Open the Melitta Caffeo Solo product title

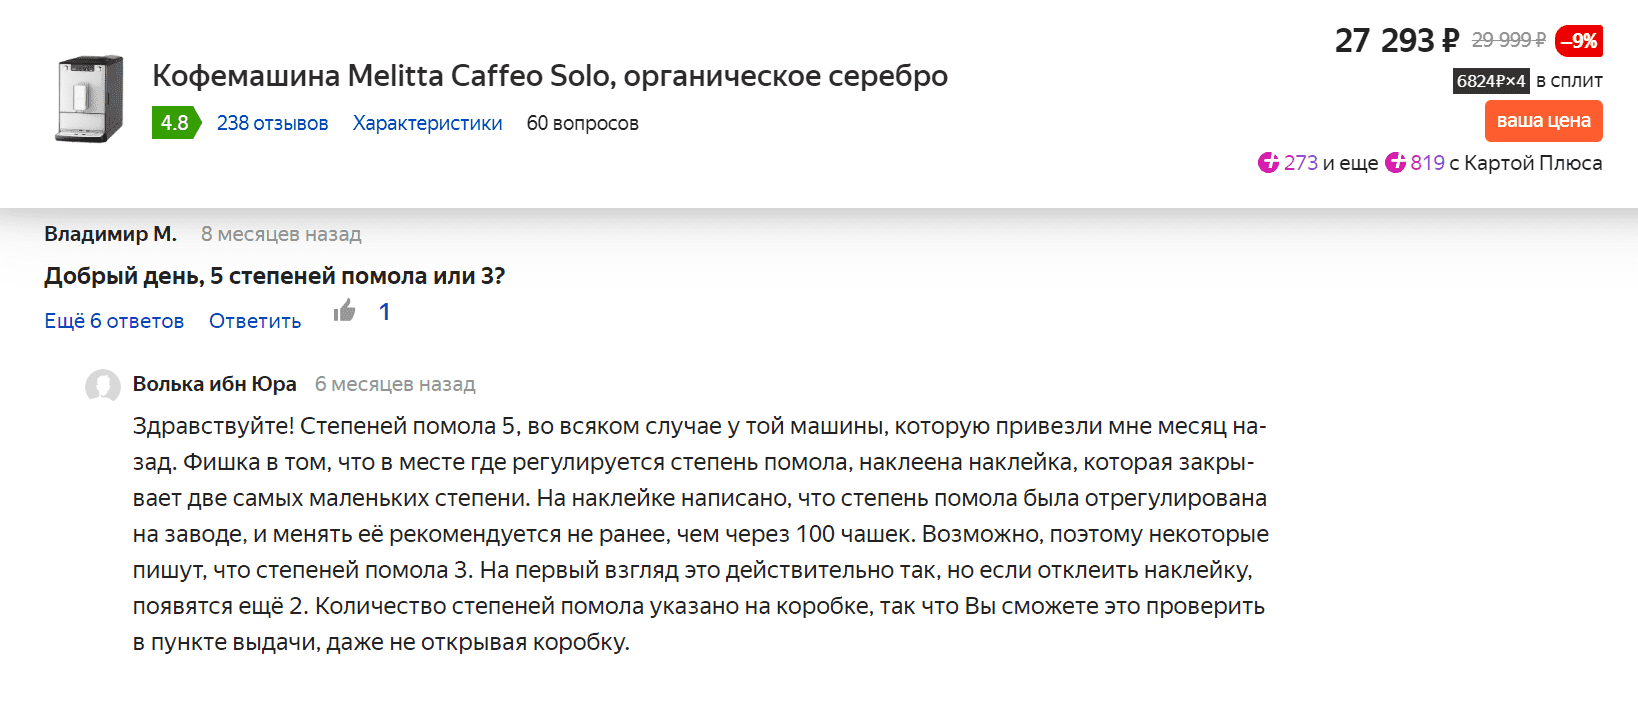[549, 76]
